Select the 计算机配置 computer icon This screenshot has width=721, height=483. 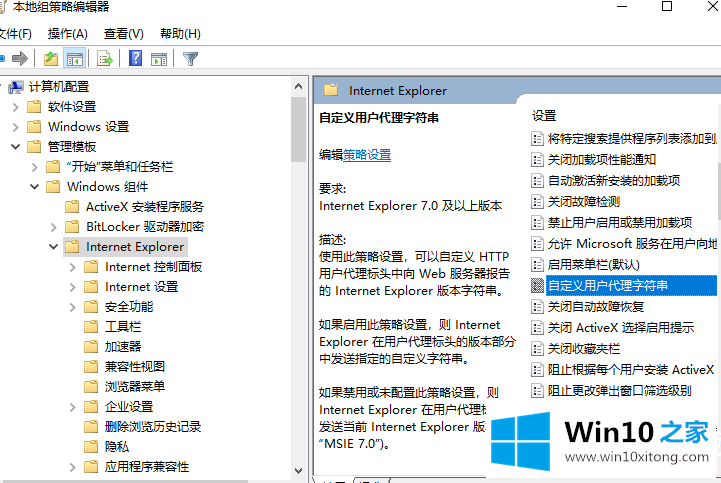coord(16,87)
